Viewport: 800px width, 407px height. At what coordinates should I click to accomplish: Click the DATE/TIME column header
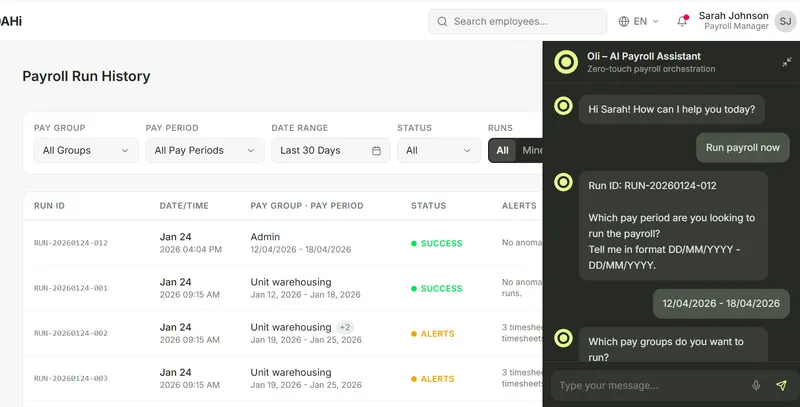184,206
